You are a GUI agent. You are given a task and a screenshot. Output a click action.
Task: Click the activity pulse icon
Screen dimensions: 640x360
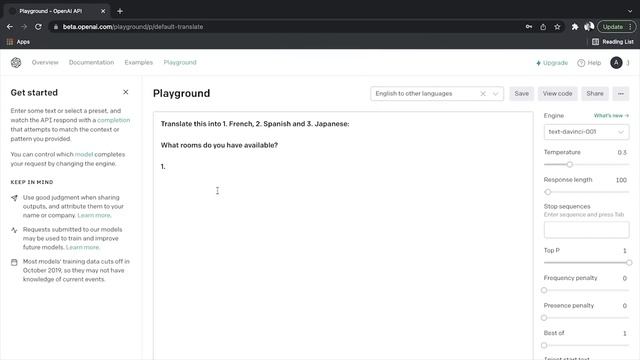click(x=14, y=230)
